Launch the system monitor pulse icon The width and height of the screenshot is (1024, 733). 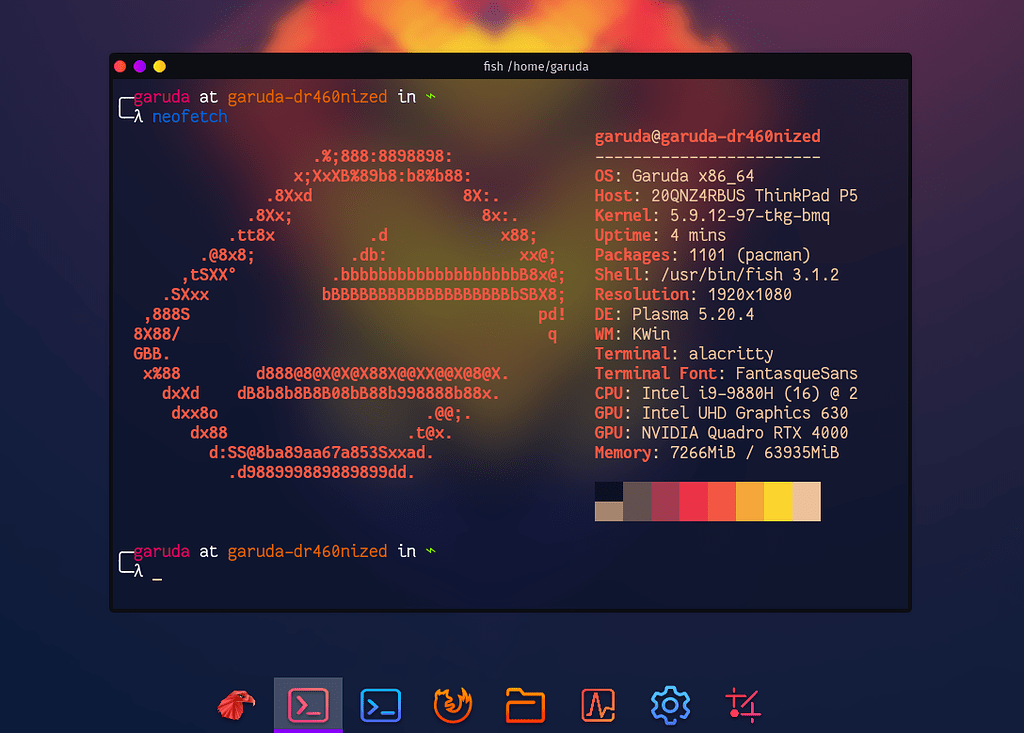(597, 705)
